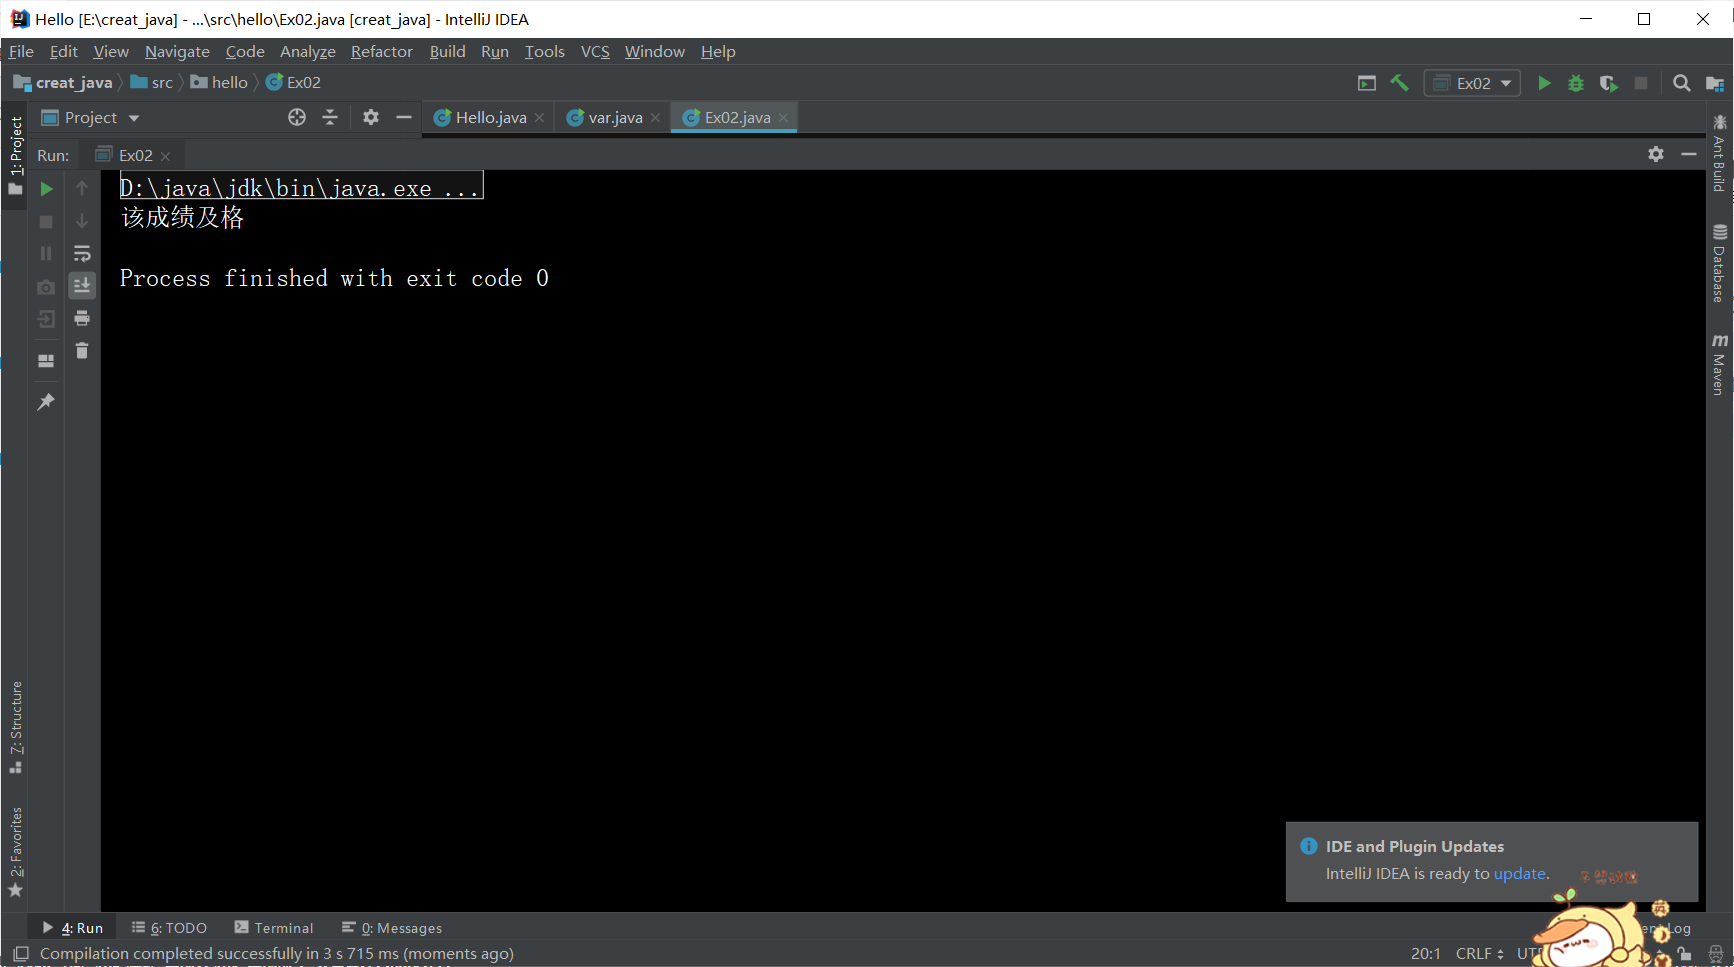Open Project panel settings gear

click(x=371, y=117)
